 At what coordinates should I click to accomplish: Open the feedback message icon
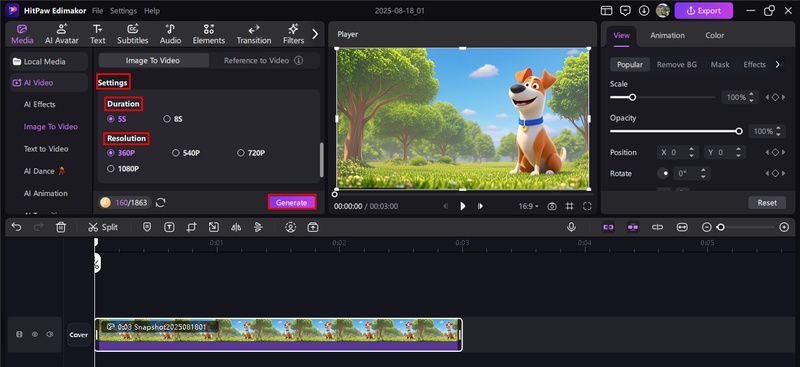pos(625,11)
